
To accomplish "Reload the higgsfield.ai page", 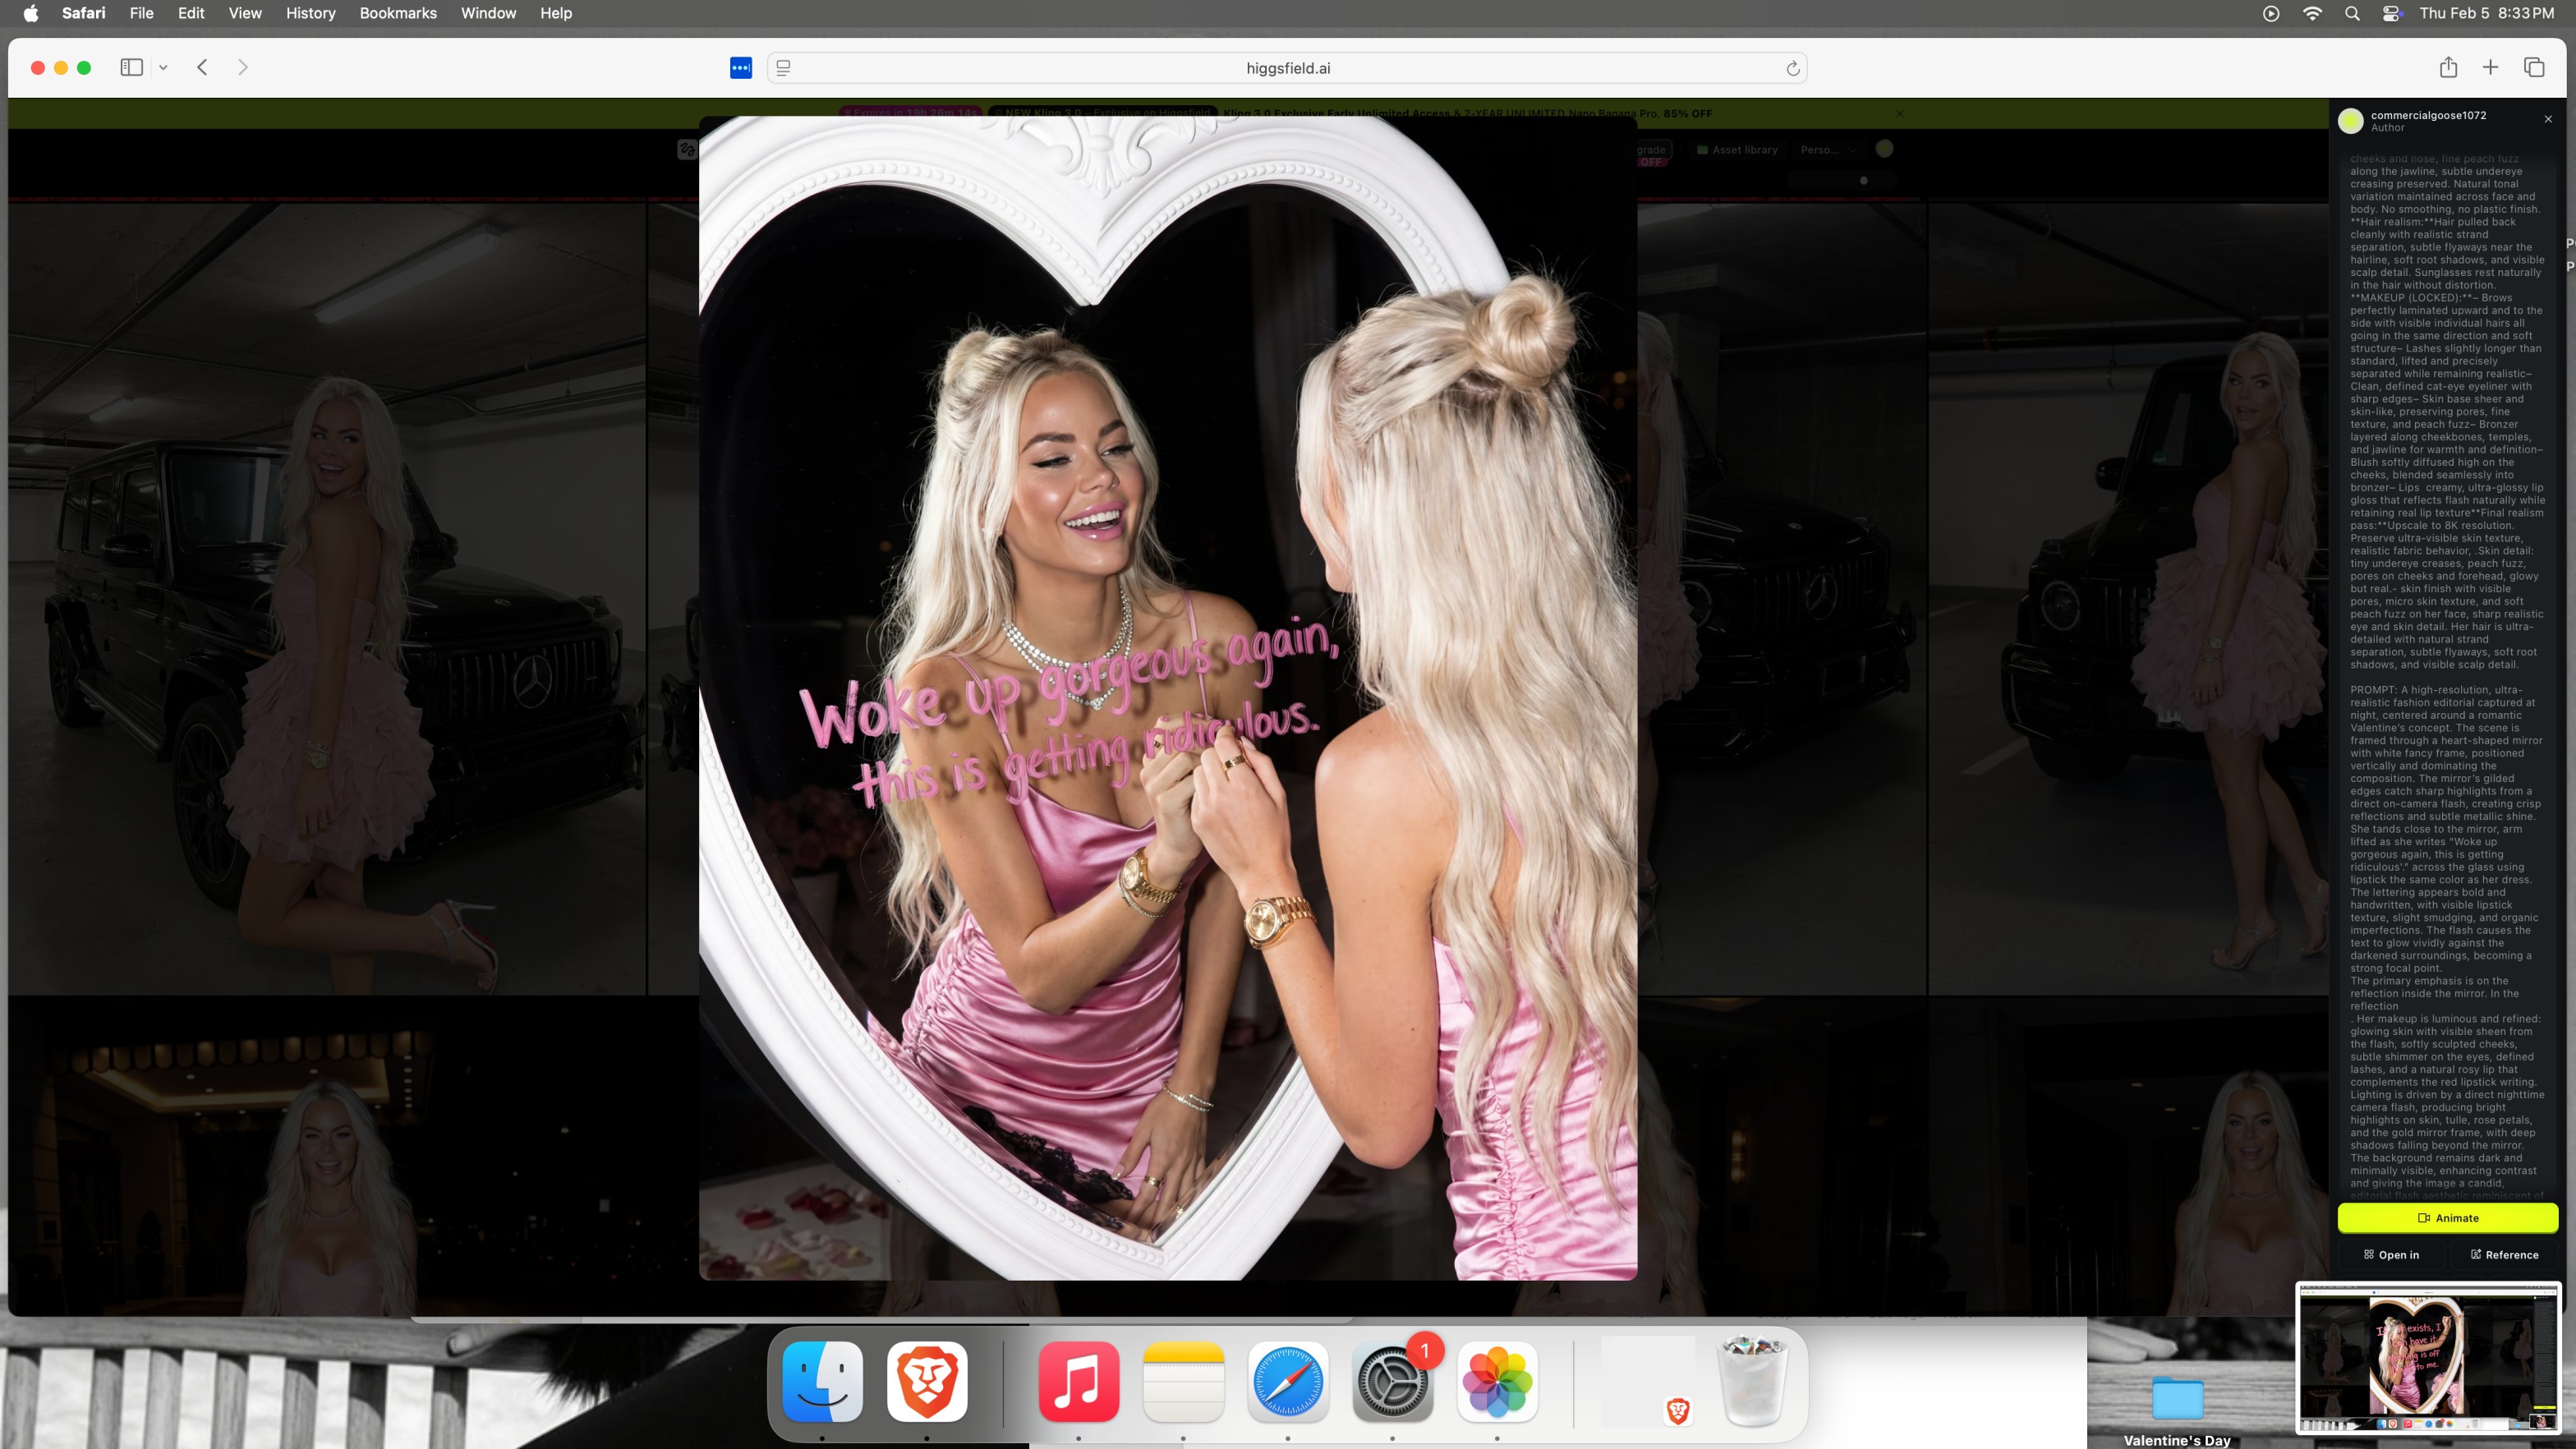I will [x=1792, y=68].
